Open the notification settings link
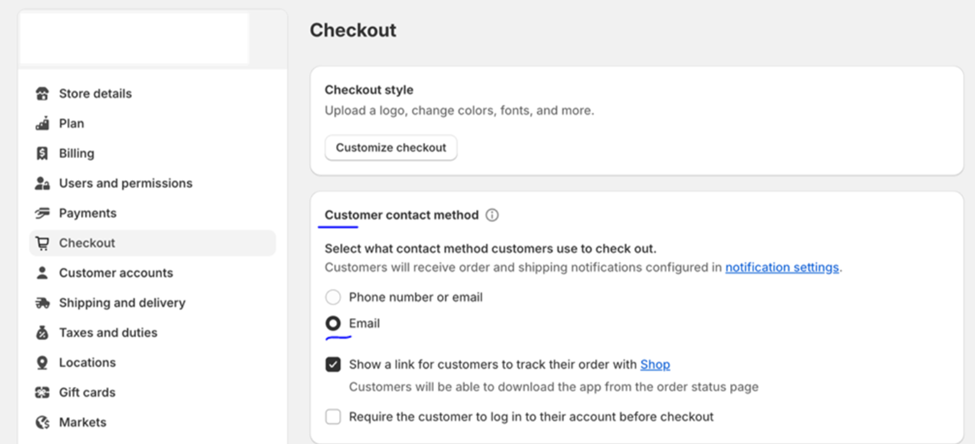This screenshot has width=975, height=444. tap(782, 268)
